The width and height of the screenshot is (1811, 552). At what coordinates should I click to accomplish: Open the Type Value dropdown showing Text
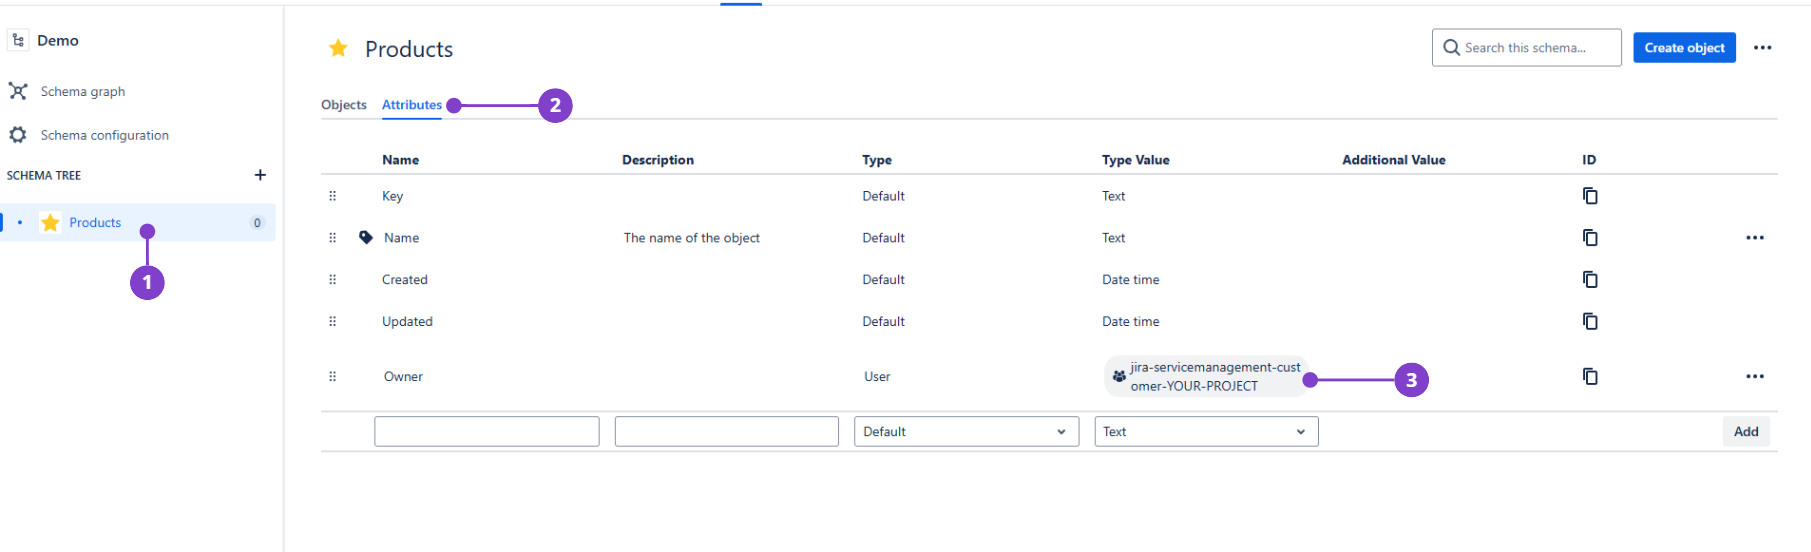click(1207, 431)
